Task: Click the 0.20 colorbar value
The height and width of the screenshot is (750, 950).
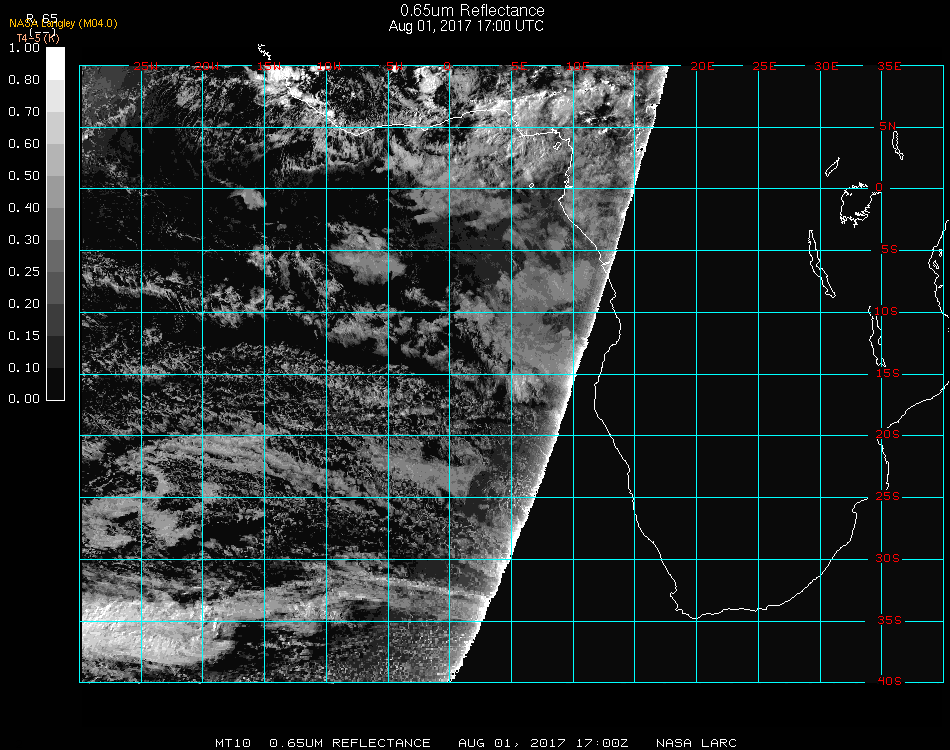Action: click(24, 304)
